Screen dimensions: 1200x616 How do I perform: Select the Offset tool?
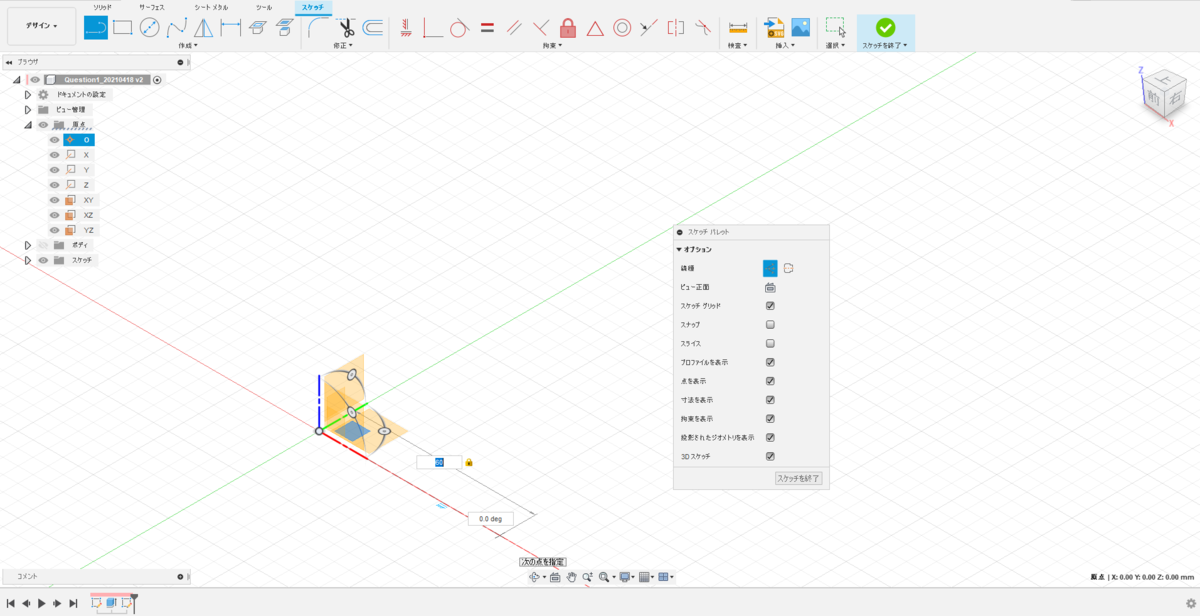point(372,27)
